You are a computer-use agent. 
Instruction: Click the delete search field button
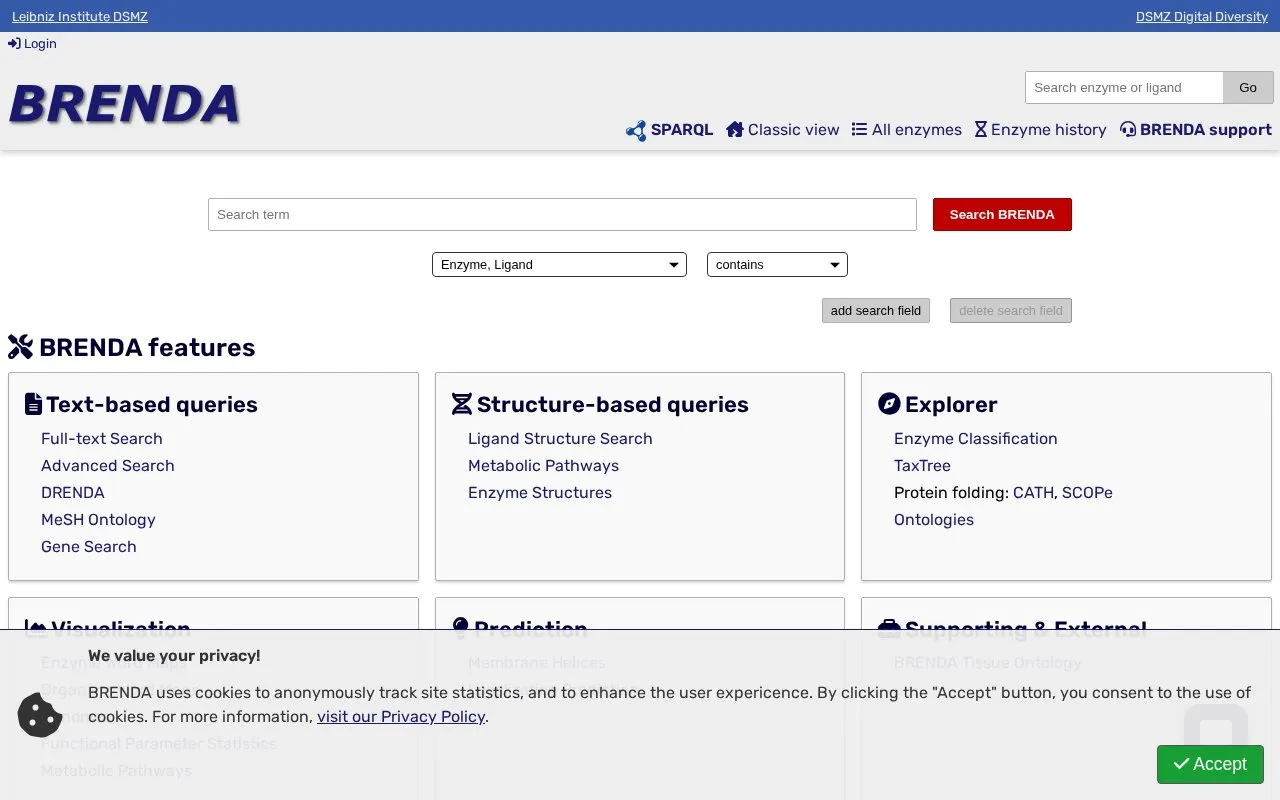(1011, 310)
